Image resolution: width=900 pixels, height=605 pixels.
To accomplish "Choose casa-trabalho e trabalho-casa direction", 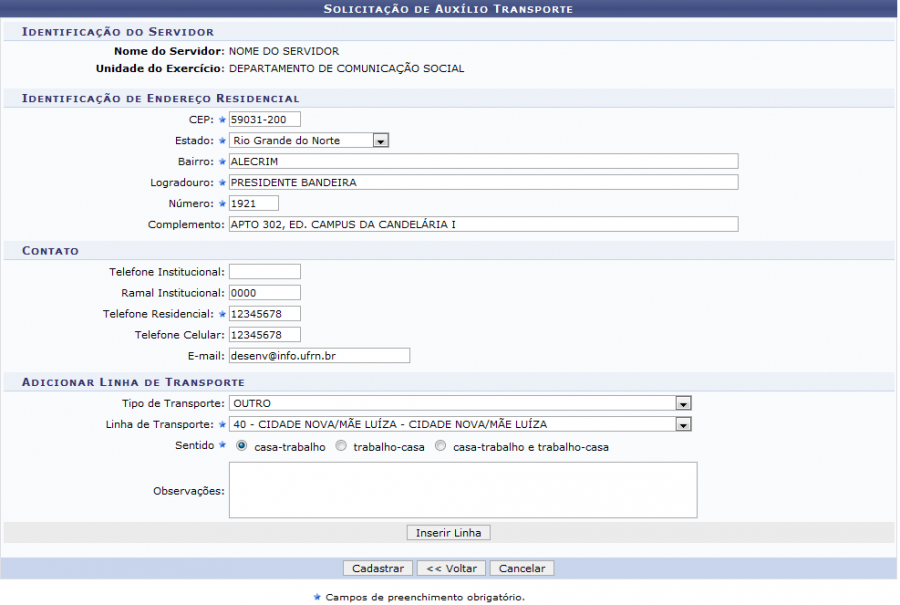I will pyautogui.click(x=441, y=447).
